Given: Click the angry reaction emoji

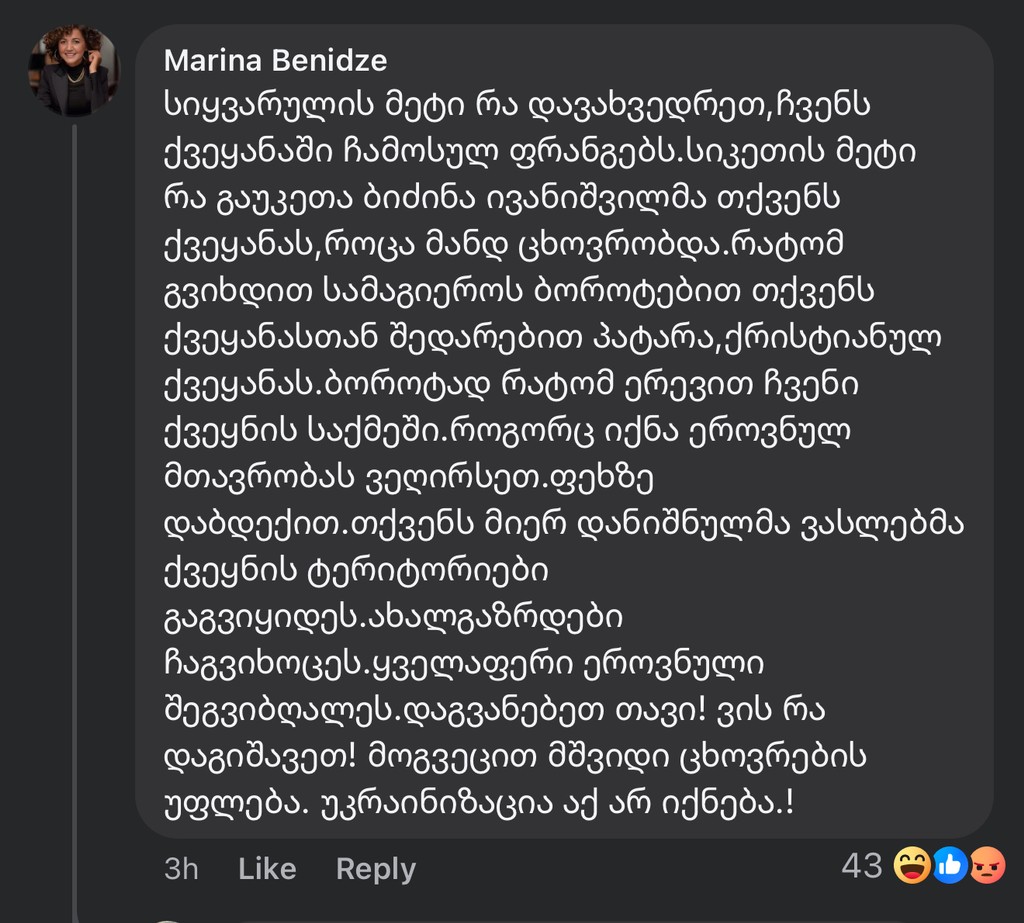Looking at the screenshot, I should click(x=987, y=866).
